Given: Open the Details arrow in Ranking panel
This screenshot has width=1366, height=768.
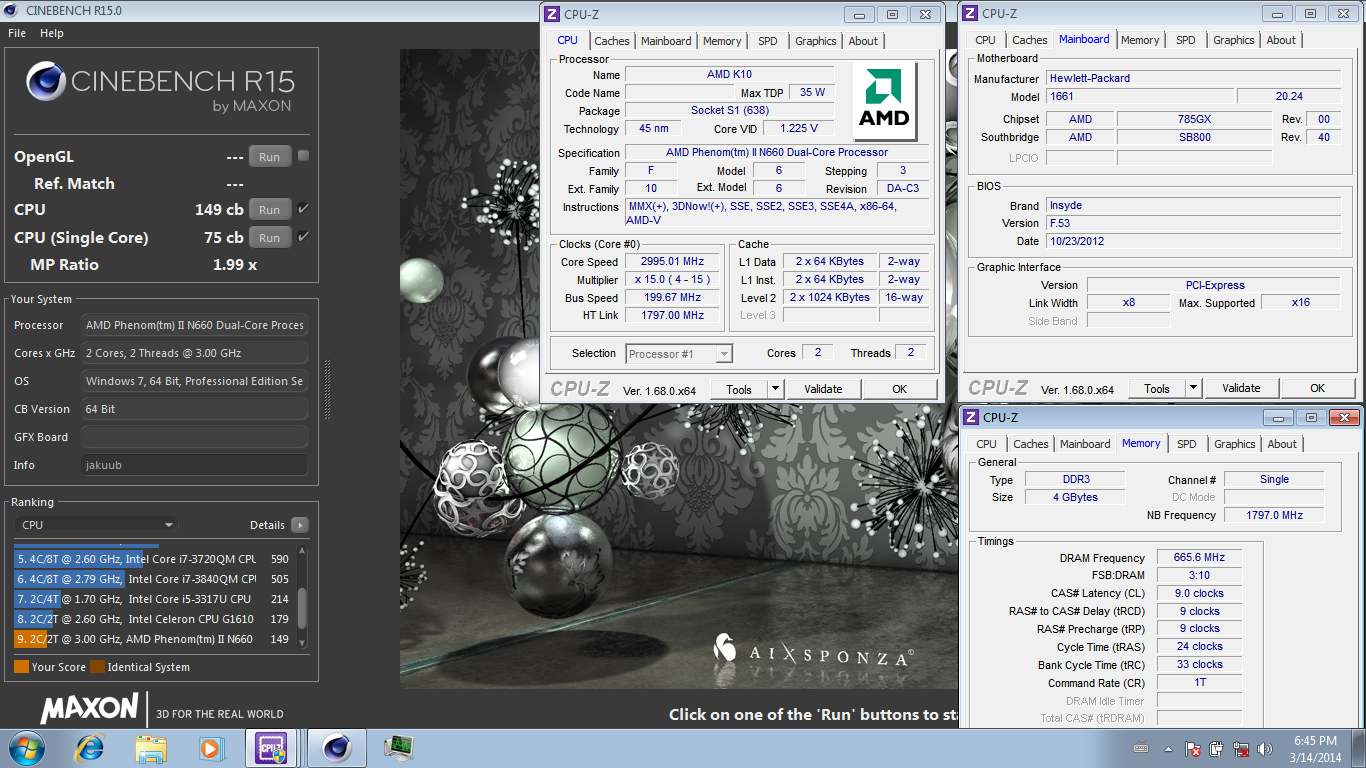Looking at the screenshot, I should (300, 525).
